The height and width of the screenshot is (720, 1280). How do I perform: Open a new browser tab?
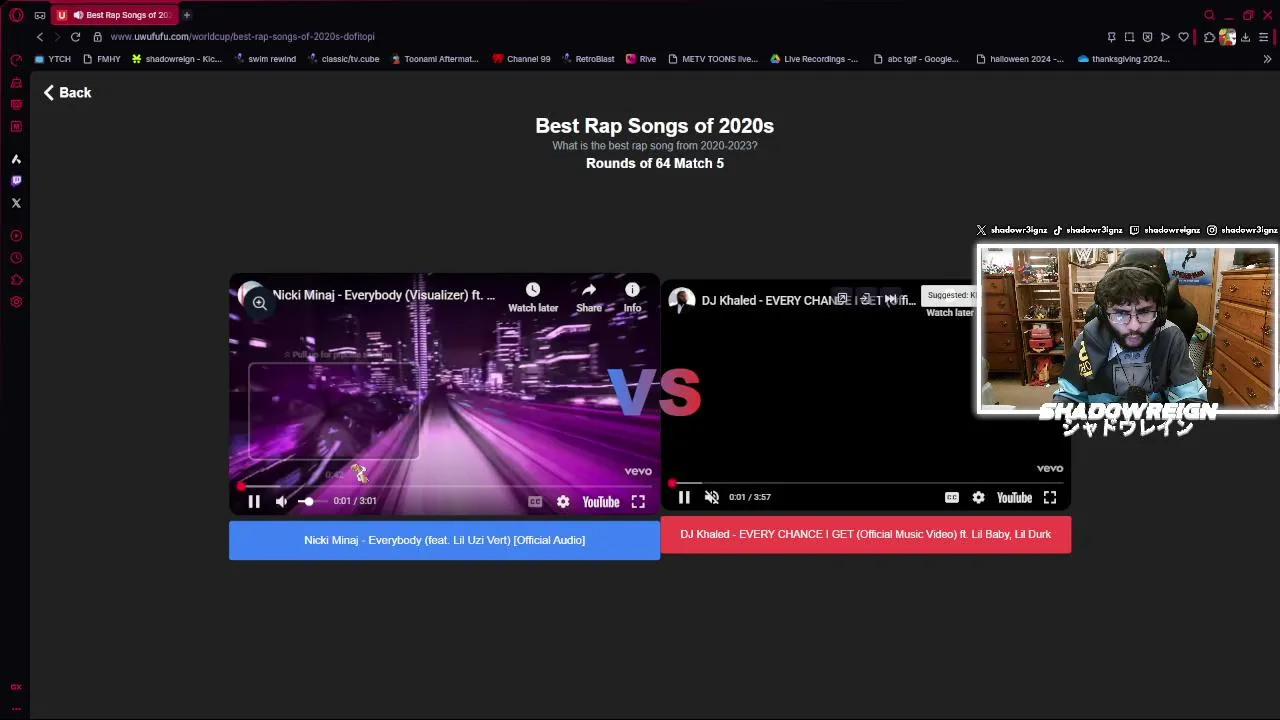click(x=186, y=15)
